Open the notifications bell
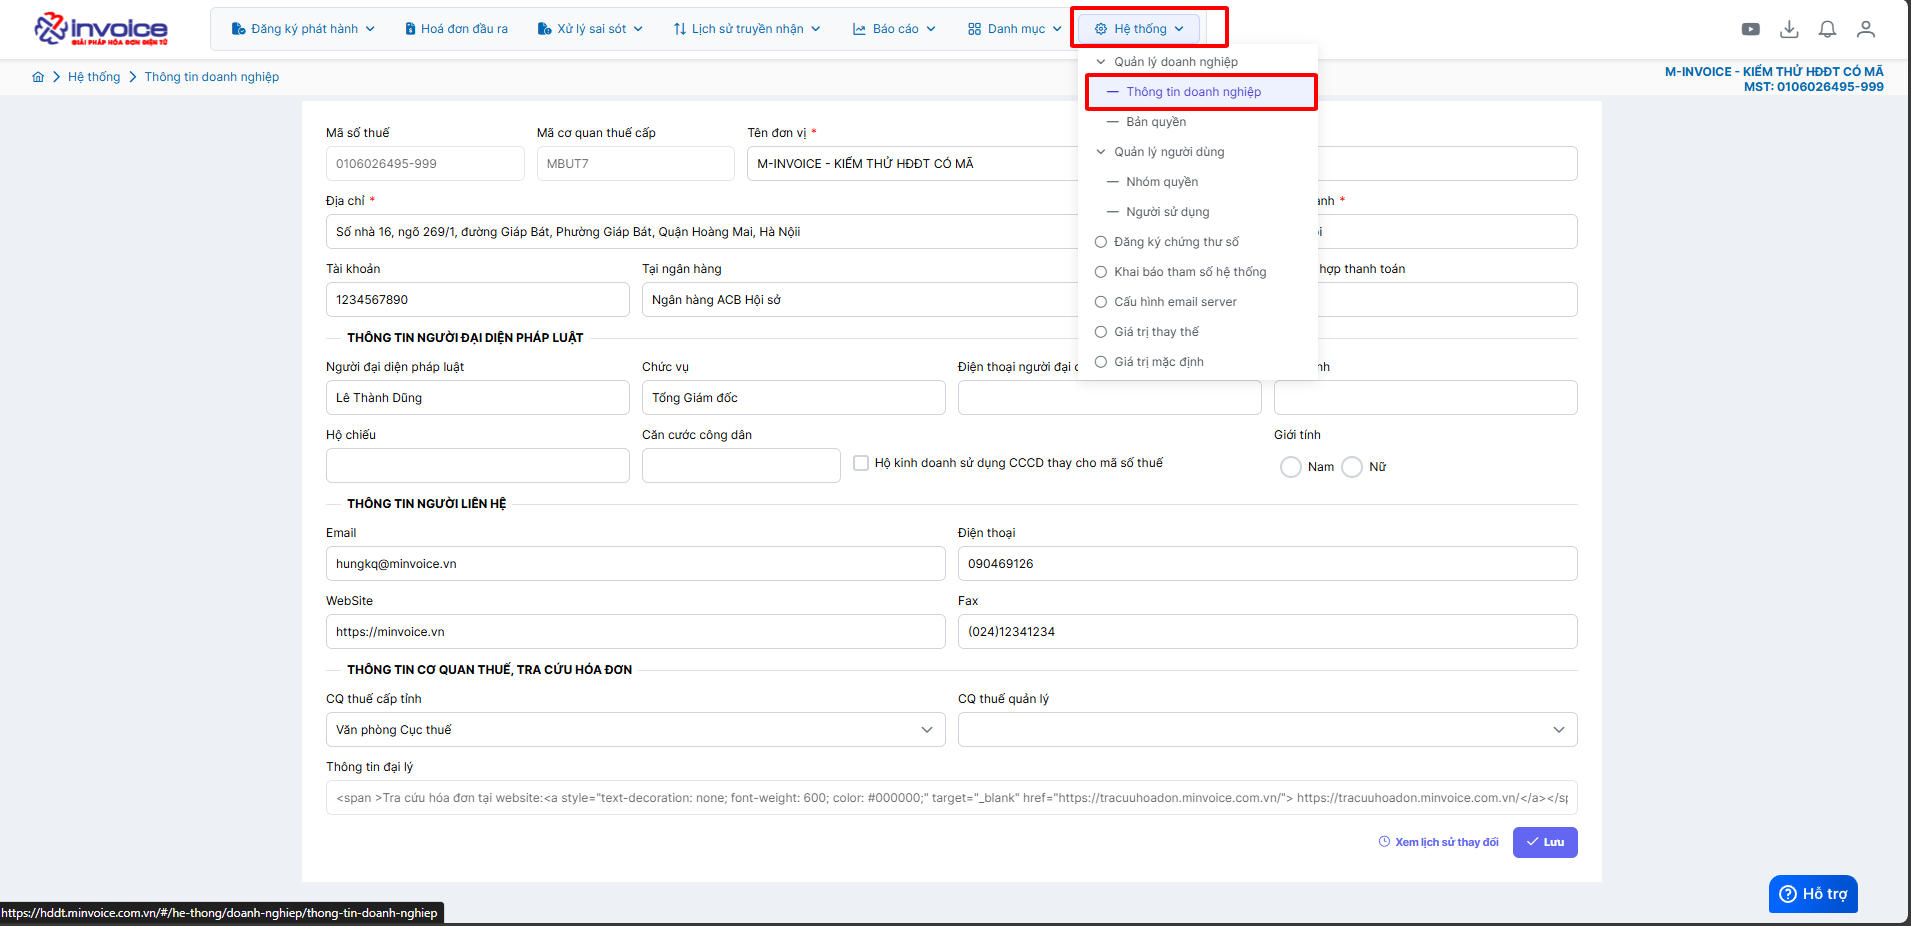This screenshot has width=1911, height=926. [x=1827, y=29]
